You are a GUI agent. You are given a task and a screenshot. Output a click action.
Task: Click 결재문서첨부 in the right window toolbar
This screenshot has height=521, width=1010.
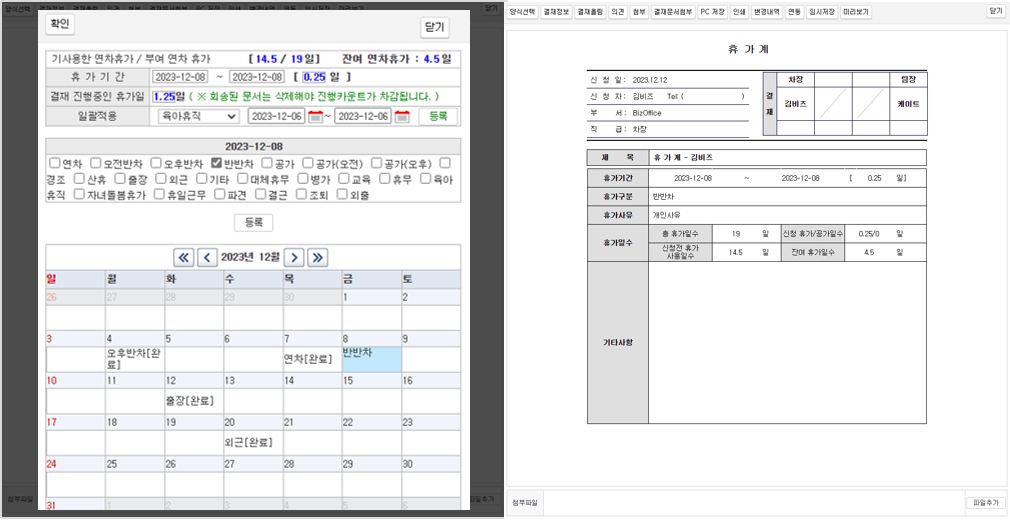(673, 12)
